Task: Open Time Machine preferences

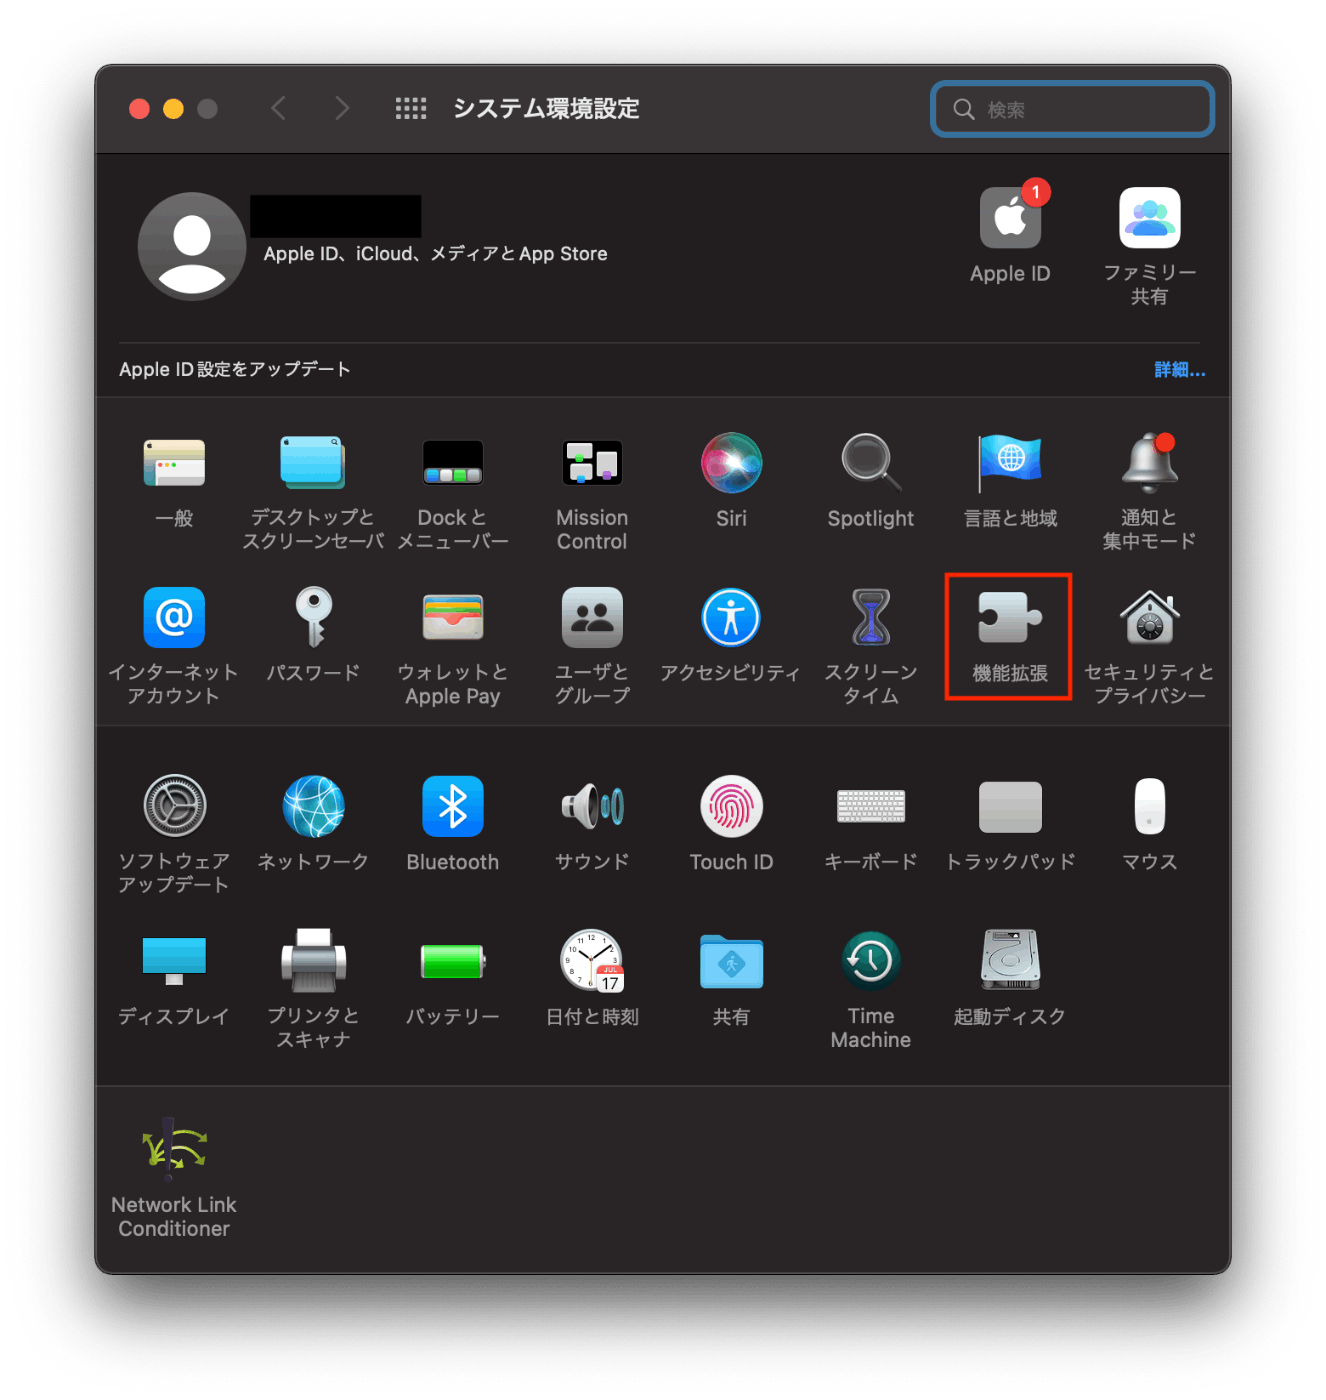Action: 871,961
